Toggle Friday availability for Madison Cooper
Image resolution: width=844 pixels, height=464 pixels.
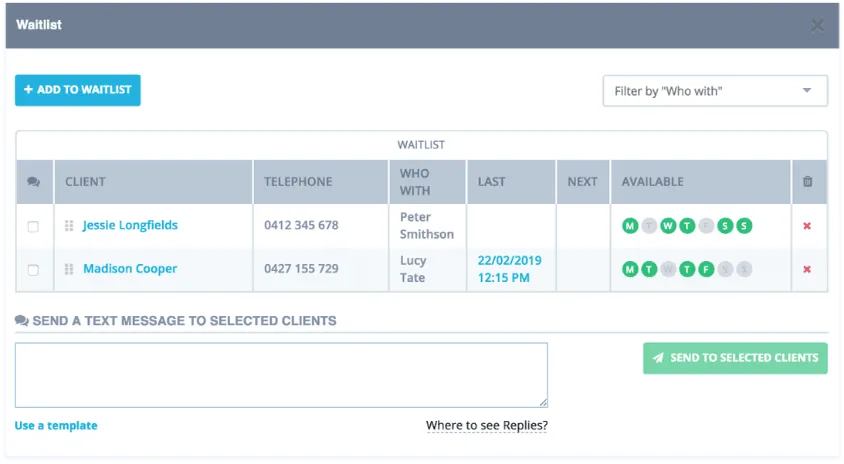pos(706,269)
